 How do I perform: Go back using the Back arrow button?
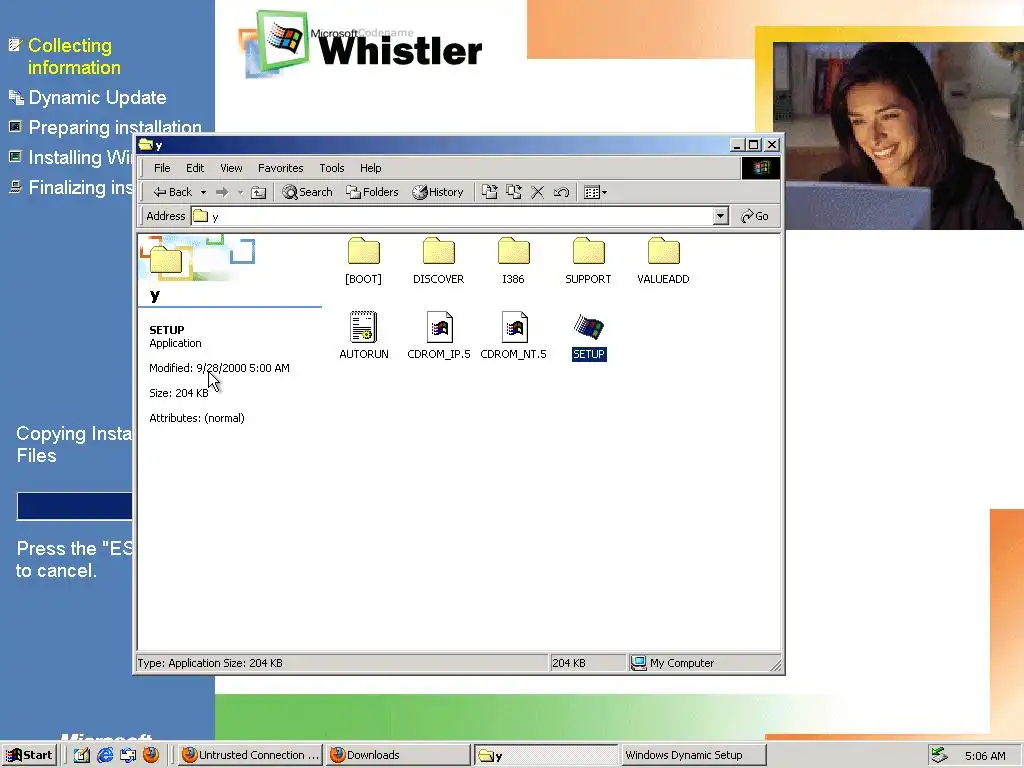pos(172,192)
